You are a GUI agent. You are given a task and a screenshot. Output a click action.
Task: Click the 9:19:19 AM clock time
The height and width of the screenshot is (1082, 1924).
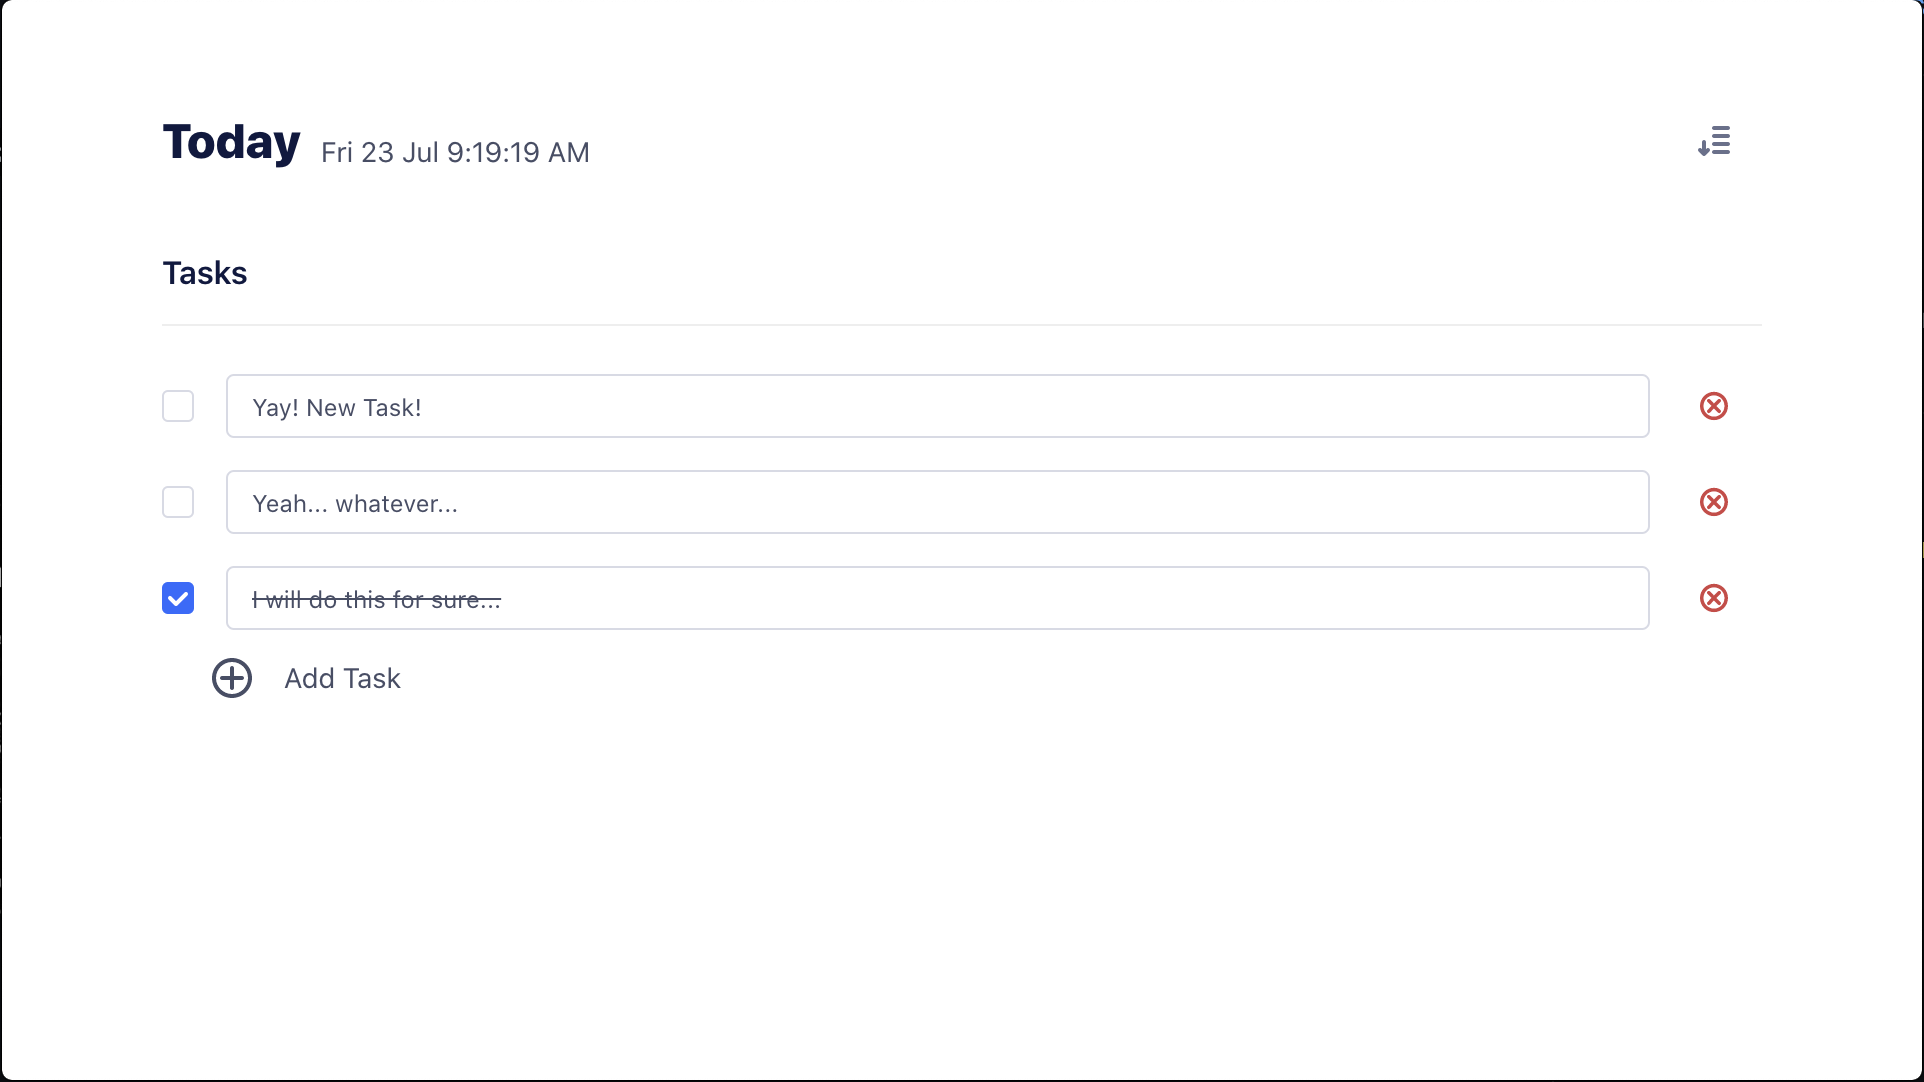click(518, 152)
